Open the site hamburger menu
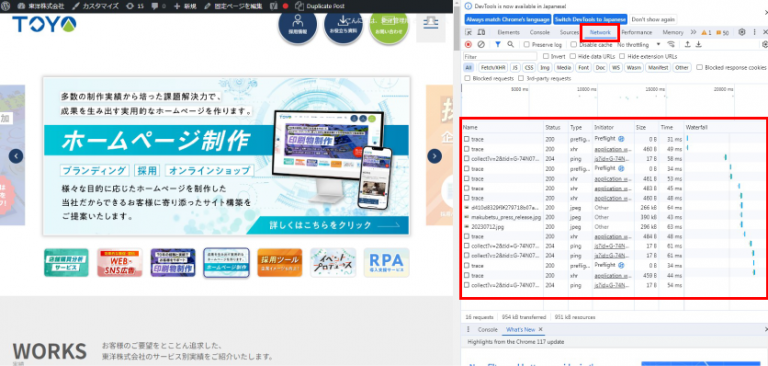Screen dimensions: 768x366 [x=431, y=23]
